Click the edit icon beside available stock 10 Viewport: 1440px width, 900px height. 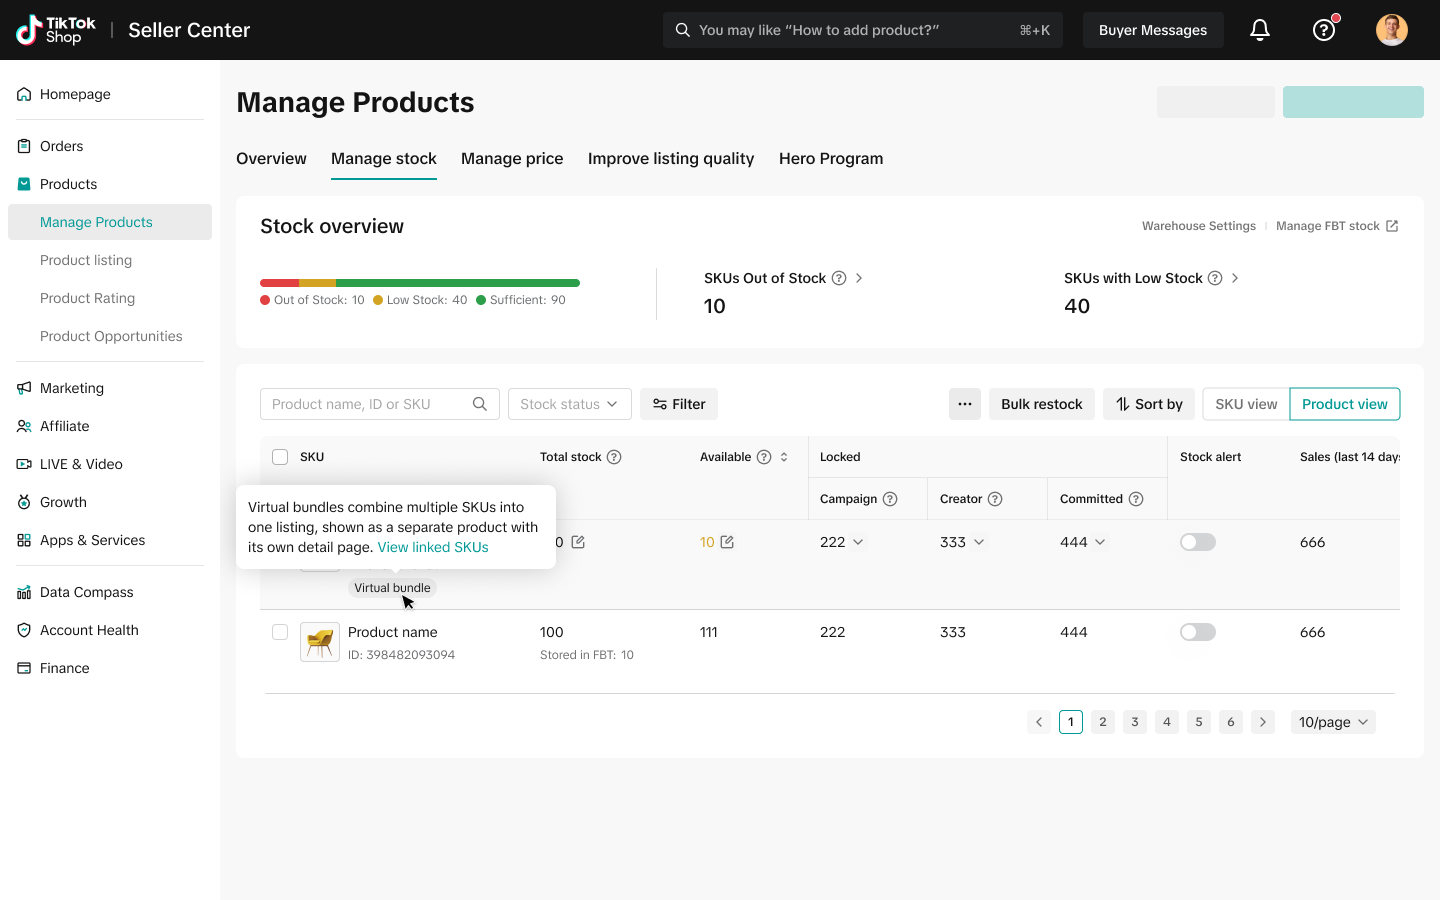(x=727, y=542)
